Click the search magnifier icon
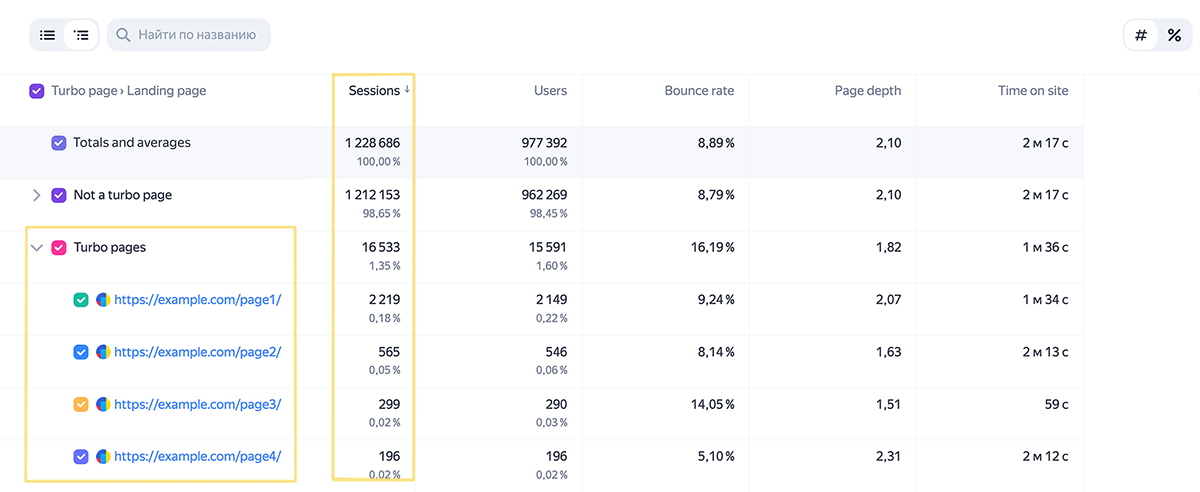This screenshot has width=1200, height=492. pyautogui.click(x=124, y=35)
